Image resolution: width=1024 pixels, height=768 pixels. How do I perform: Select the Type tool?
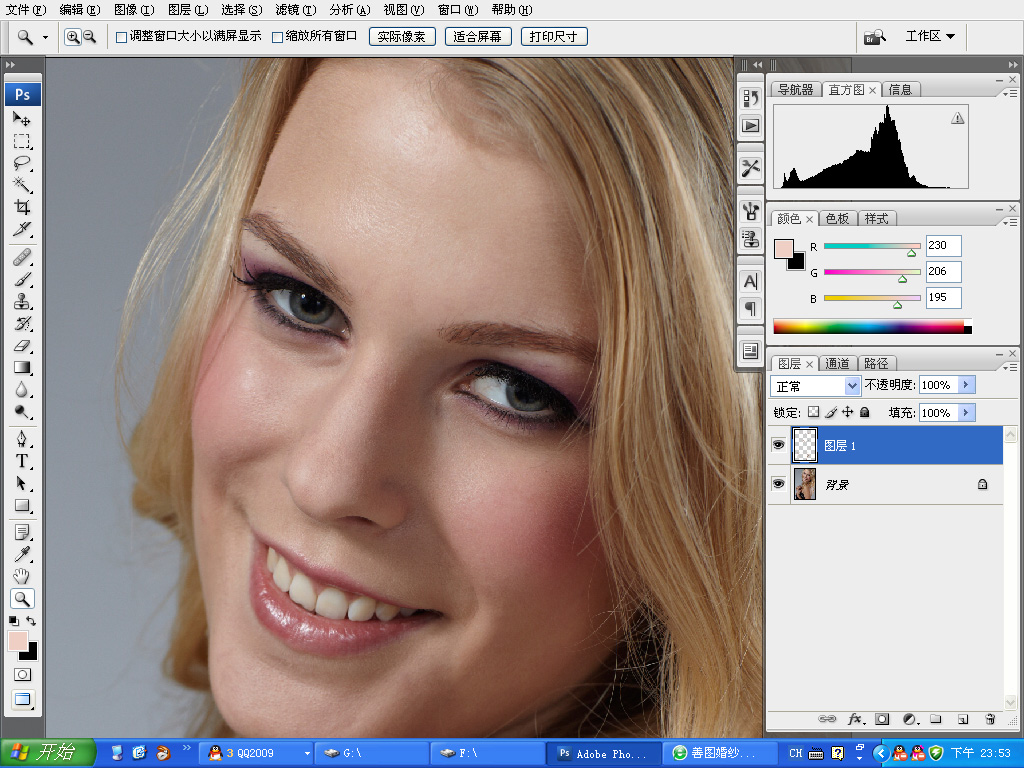coord(22,461)
